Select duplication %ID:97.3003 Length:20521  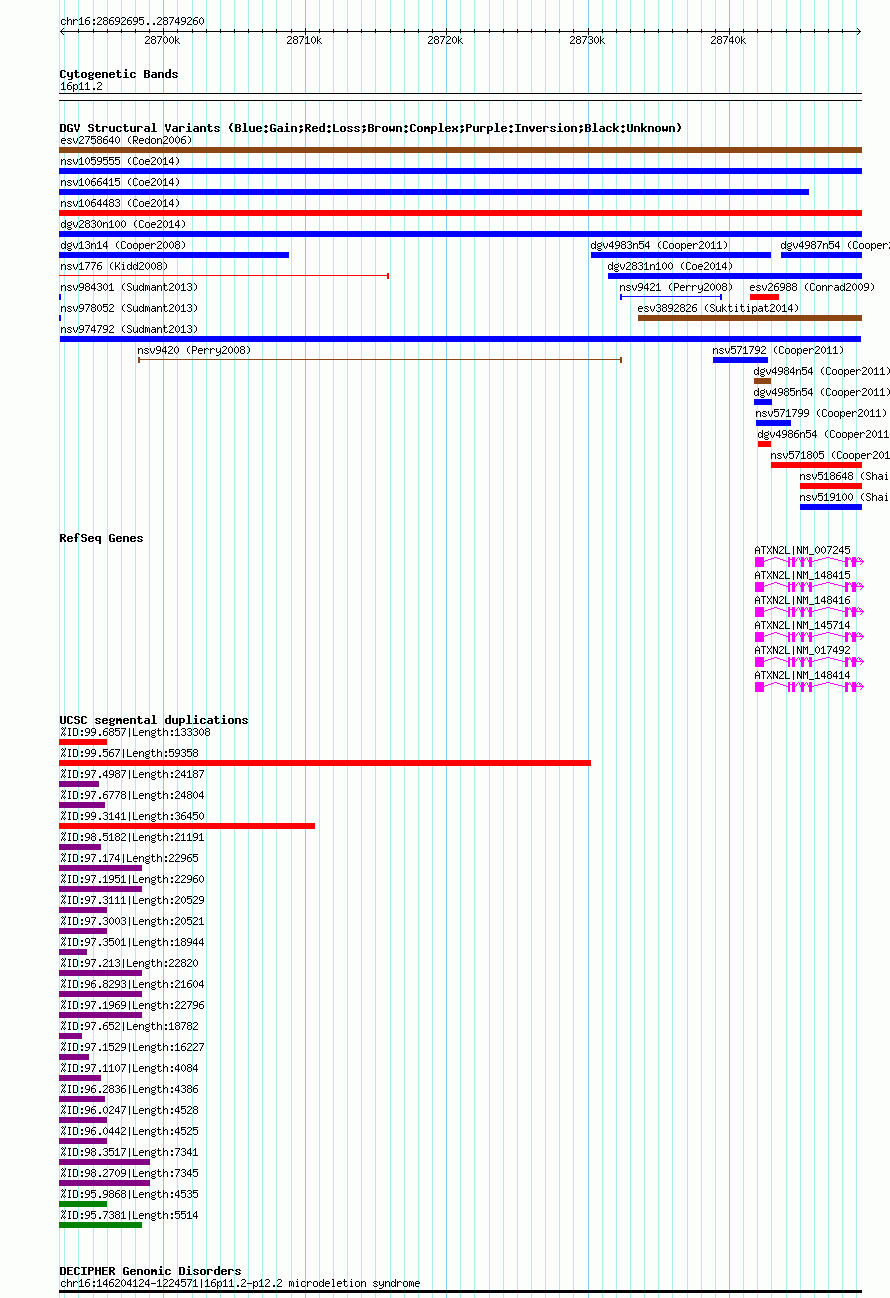83,931
